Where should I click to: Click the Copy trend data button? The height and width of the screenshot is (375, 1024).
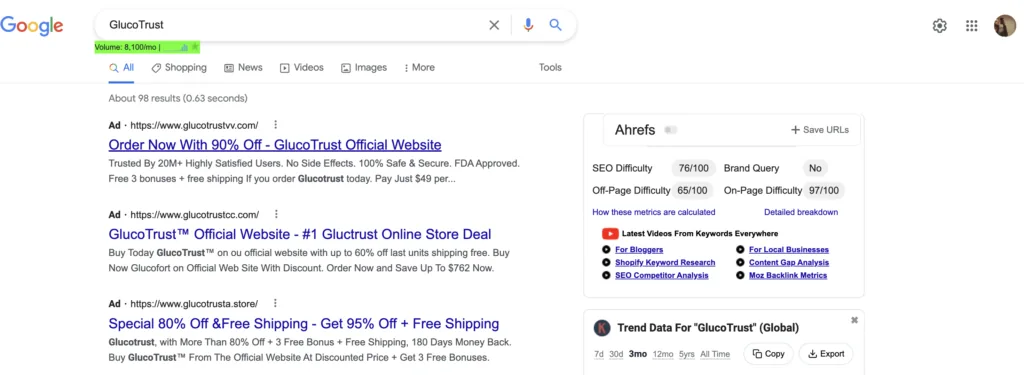tap(769, 354)
